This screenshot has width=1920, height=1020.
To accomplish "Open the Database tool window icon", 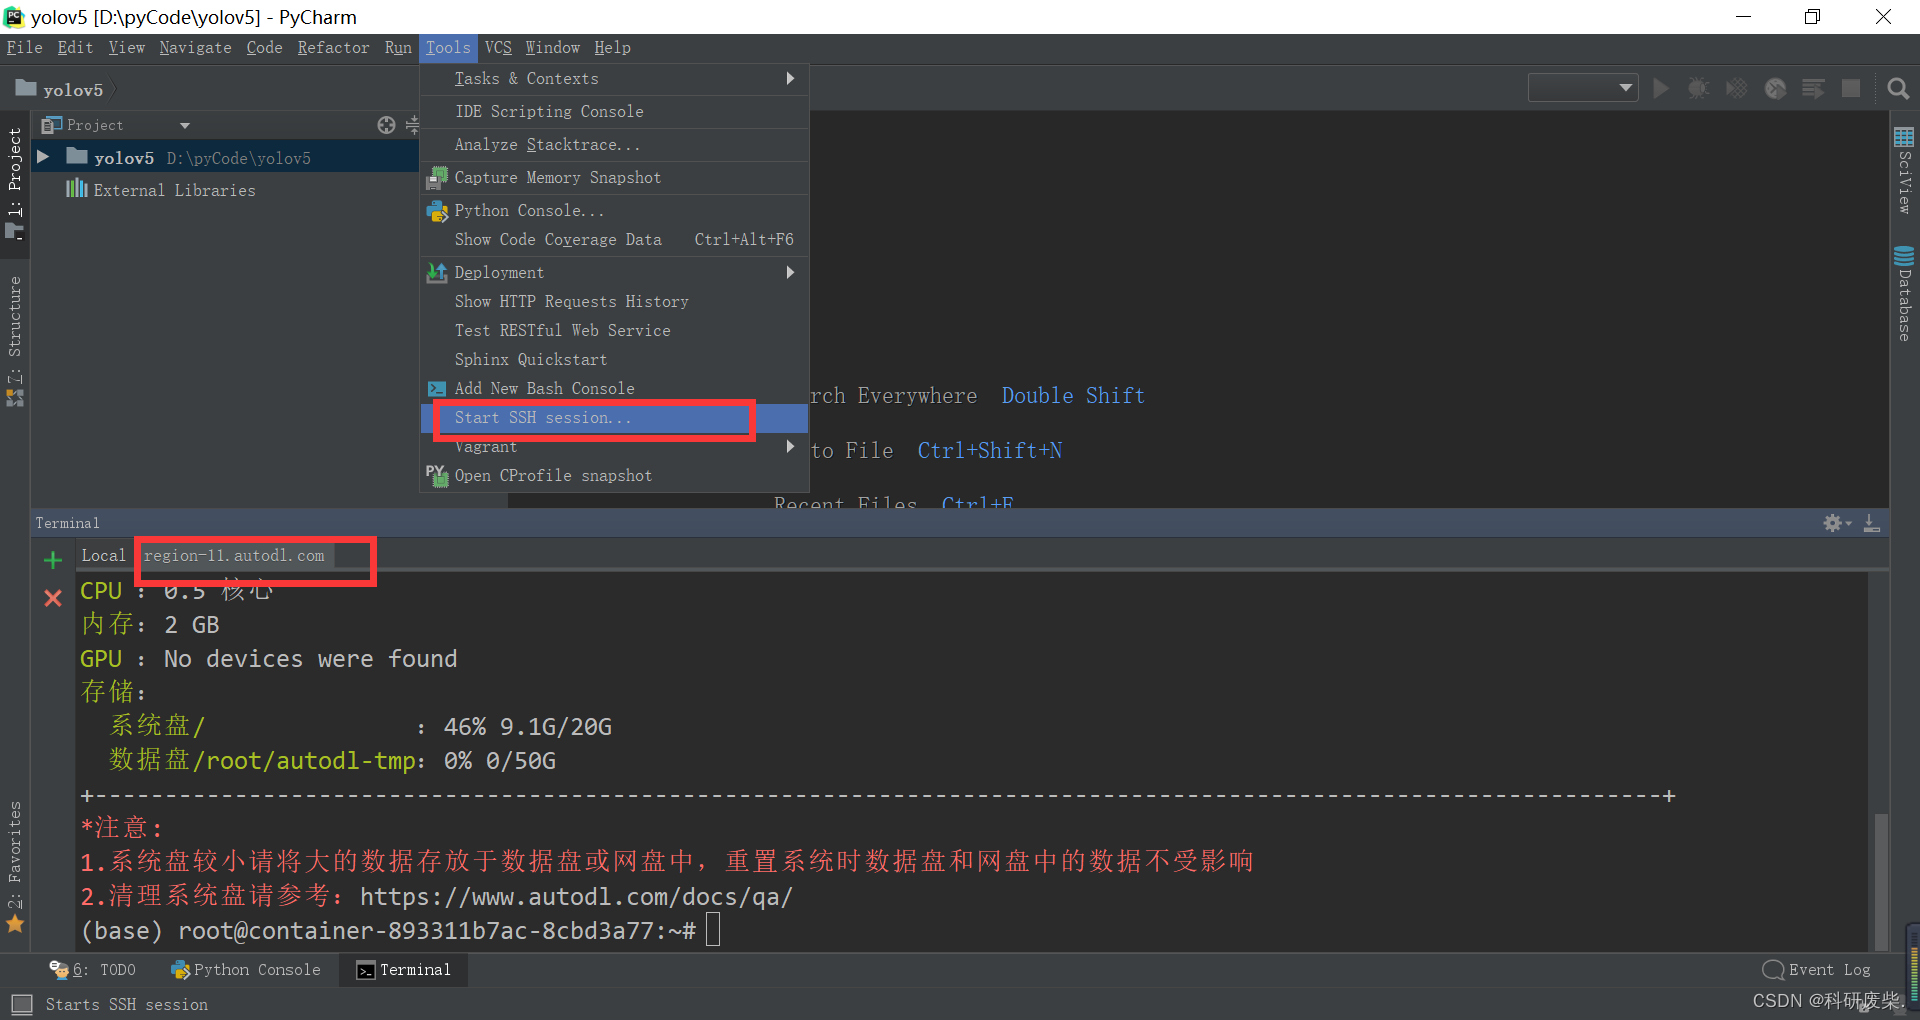I will click(x=1904, y=290).
